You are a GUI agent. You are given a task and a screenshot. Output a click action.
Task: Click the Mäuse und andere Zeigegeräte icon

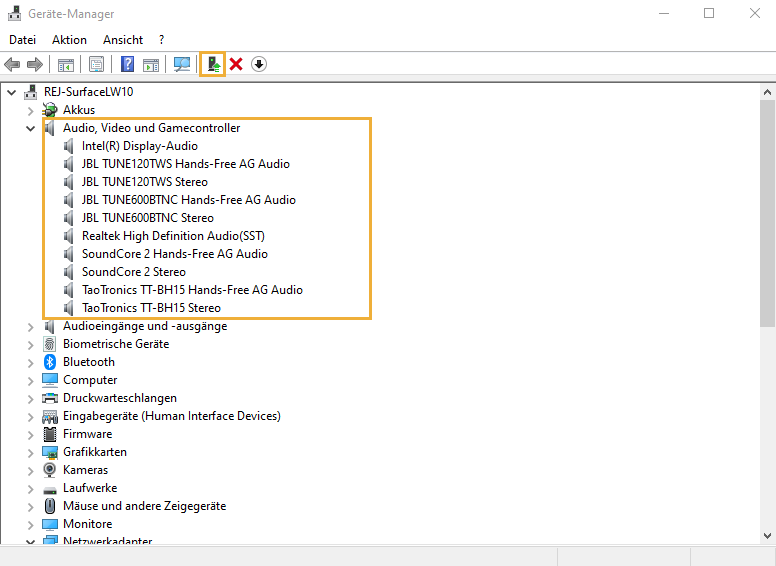50,506
